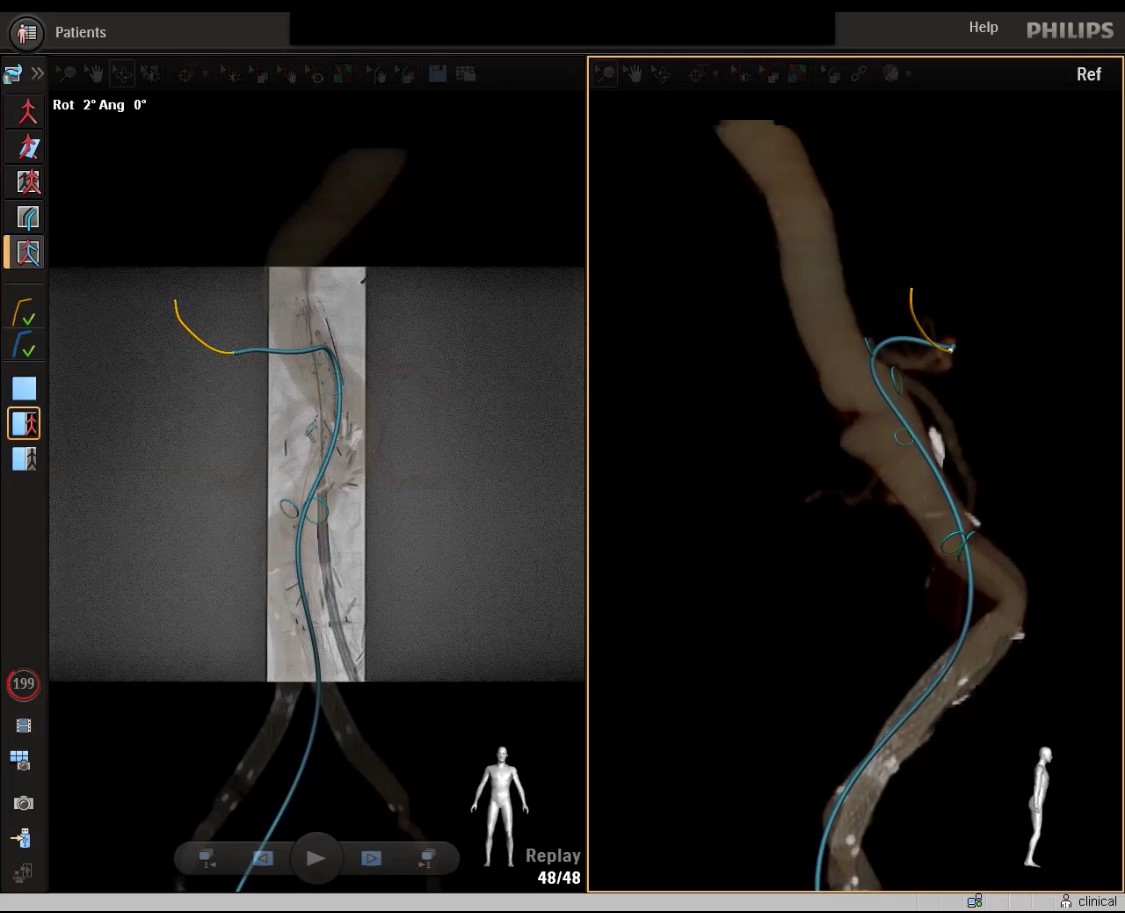Click the link views chain icon

(x=859, y=73)
